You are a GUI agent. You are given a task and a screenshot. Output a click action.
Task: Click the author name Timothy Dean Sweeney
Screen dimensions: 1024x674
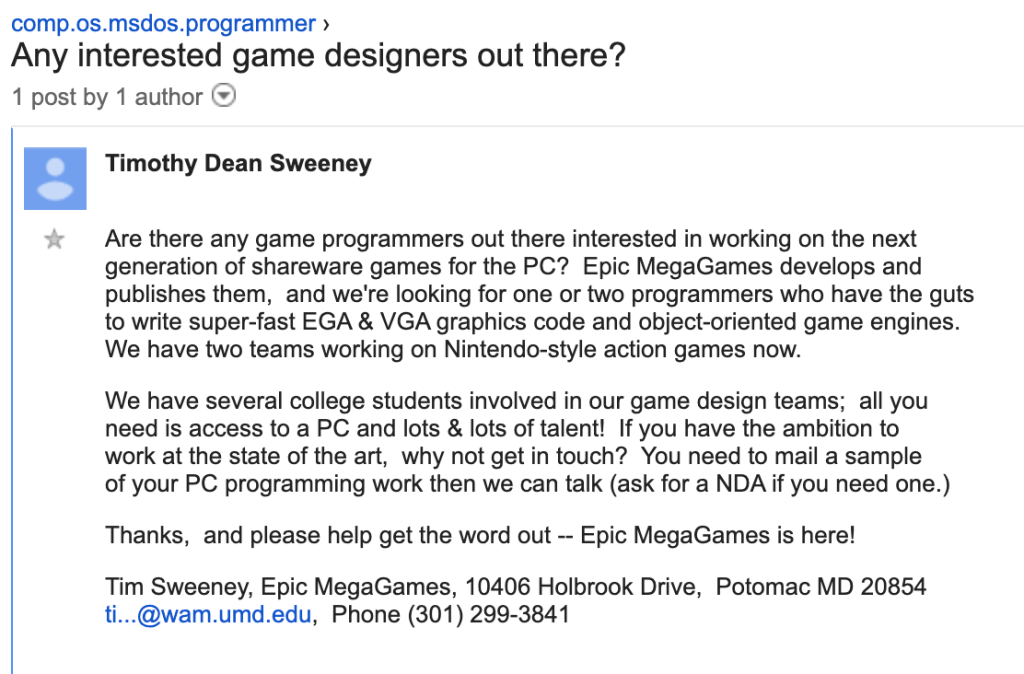point(238,162)
